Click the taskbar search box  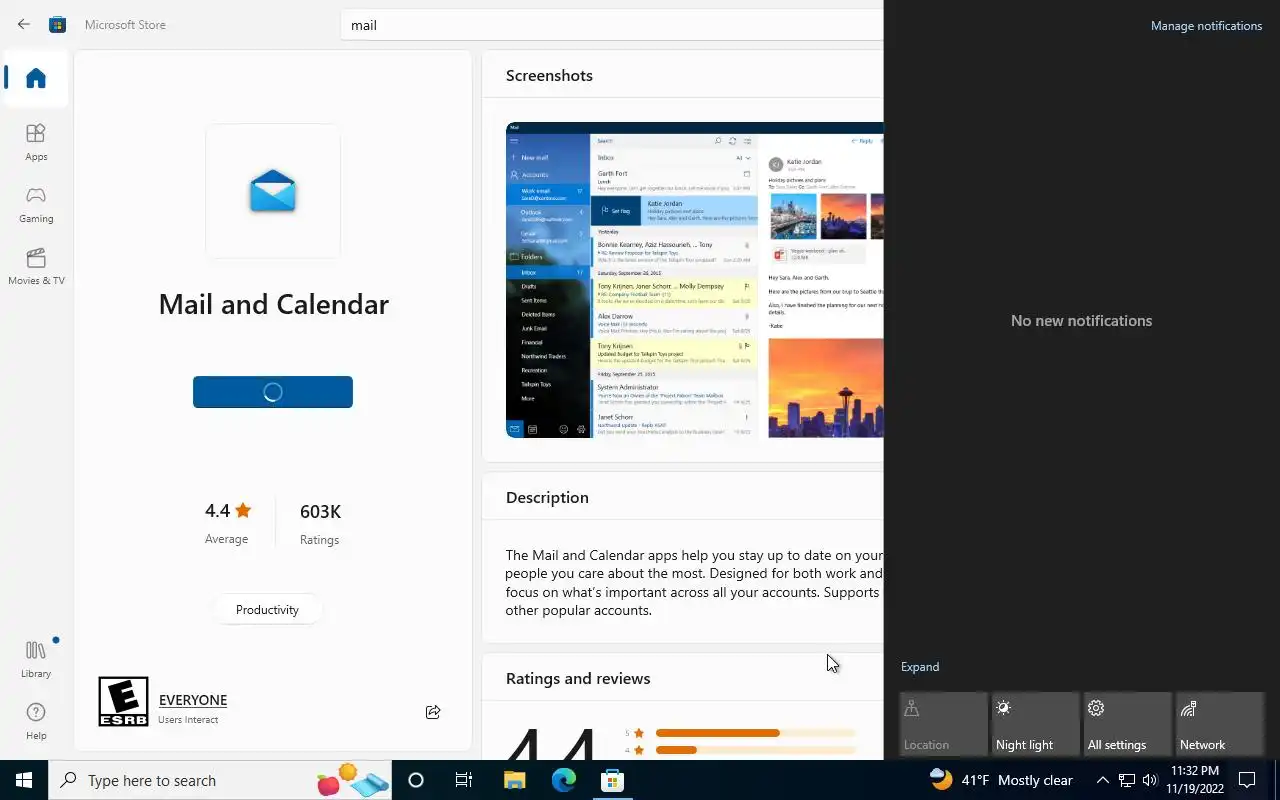pos(220,780)
